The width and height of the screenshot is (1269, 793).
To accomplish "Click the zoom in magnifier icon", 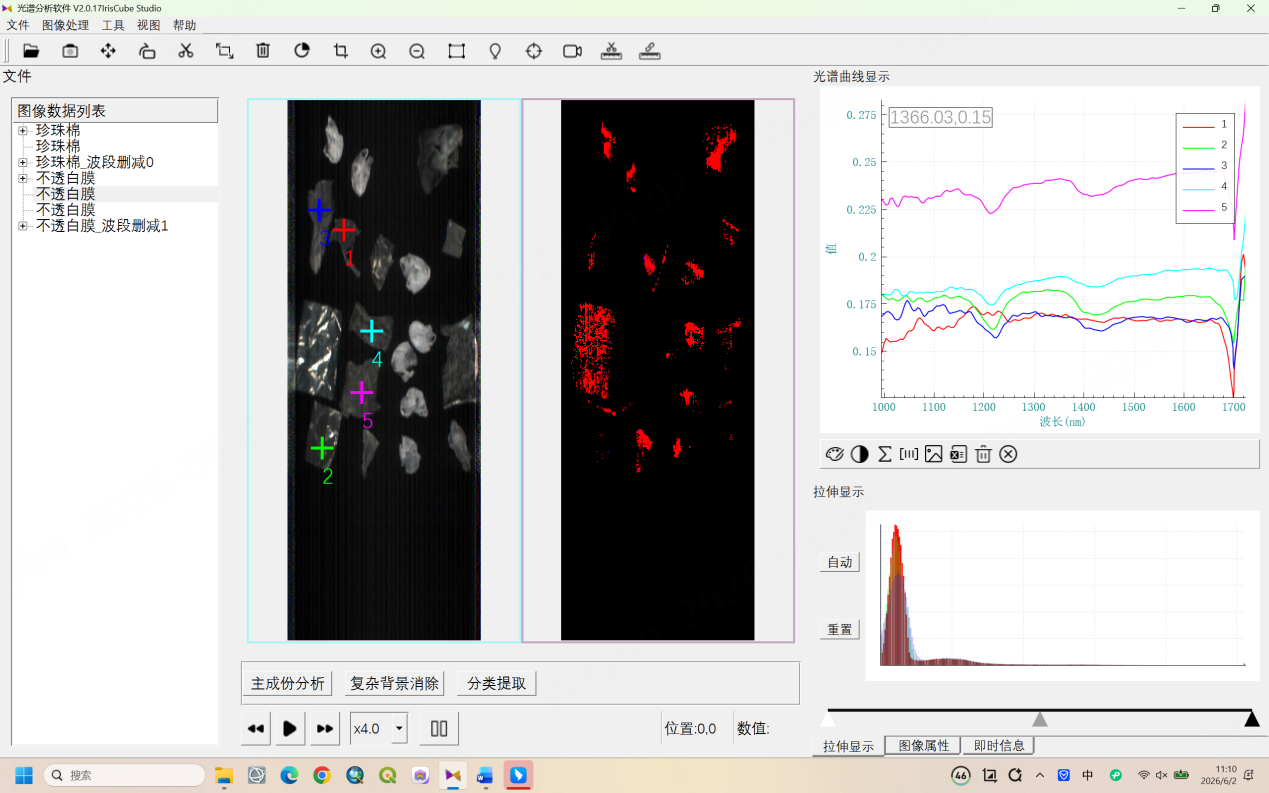I will coord(378,51).
